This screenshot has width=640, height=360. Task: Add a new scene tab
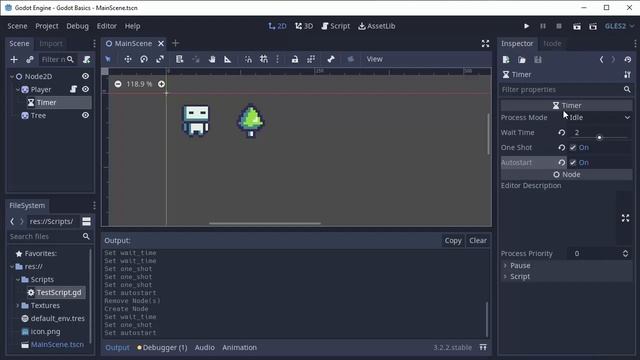[x=176, y=43]
